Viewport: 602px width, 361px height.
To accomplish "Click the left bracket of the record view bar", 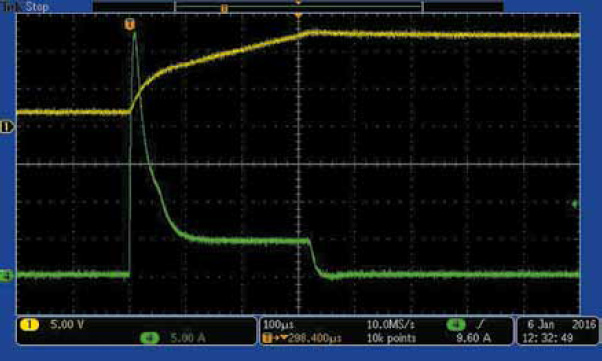I will point(175,7).
